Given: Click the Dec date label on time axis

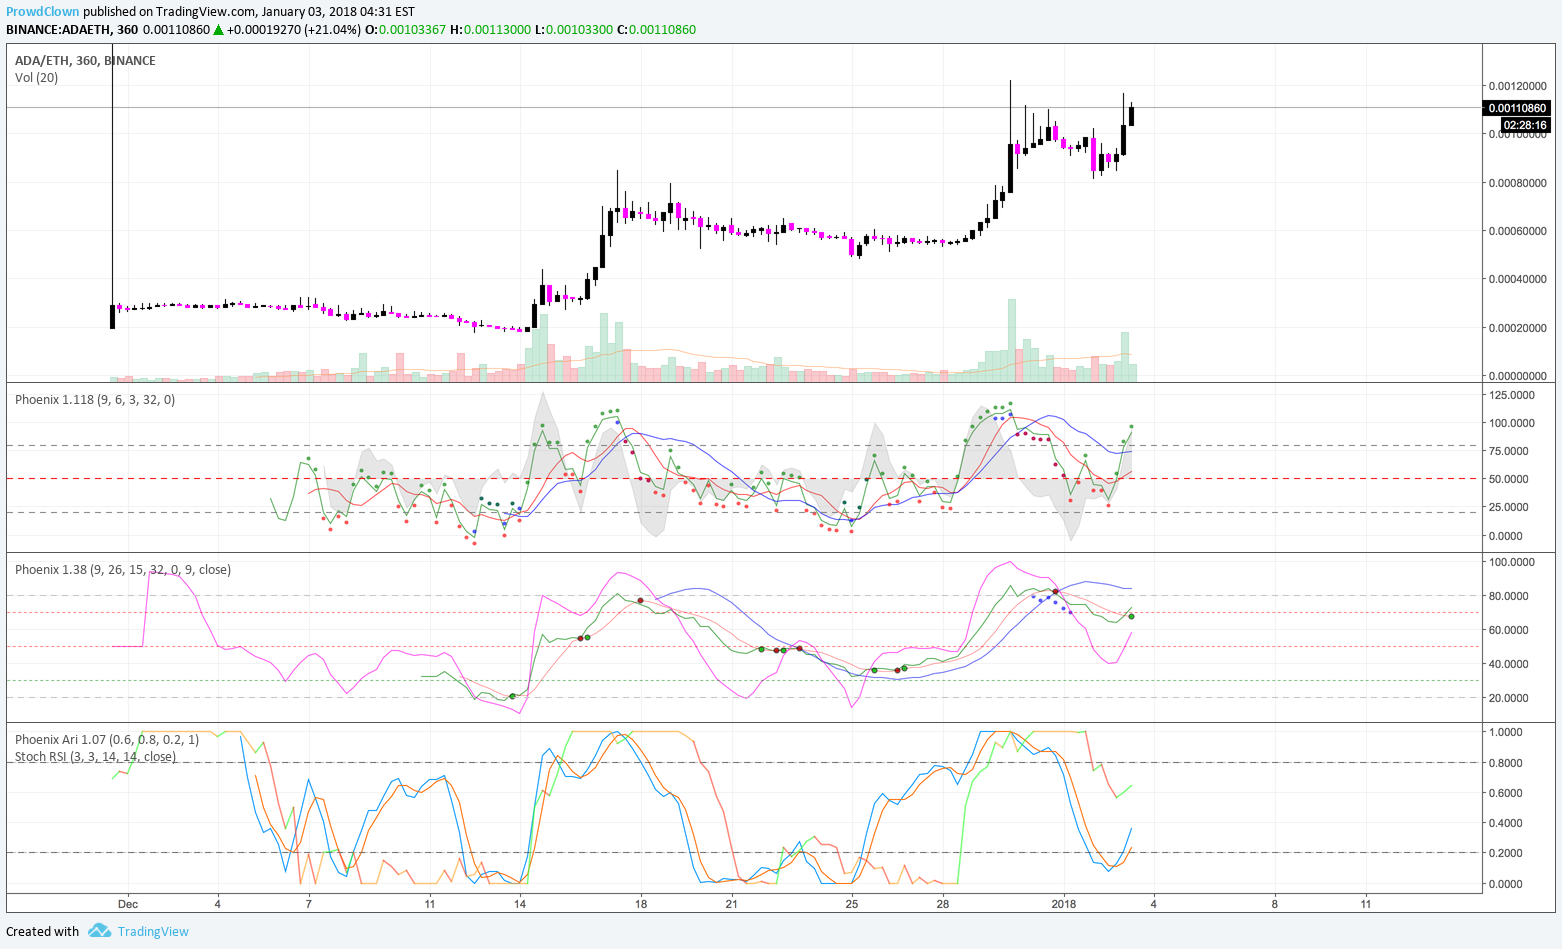Looking at the screenshot, I should coord(128,904).
